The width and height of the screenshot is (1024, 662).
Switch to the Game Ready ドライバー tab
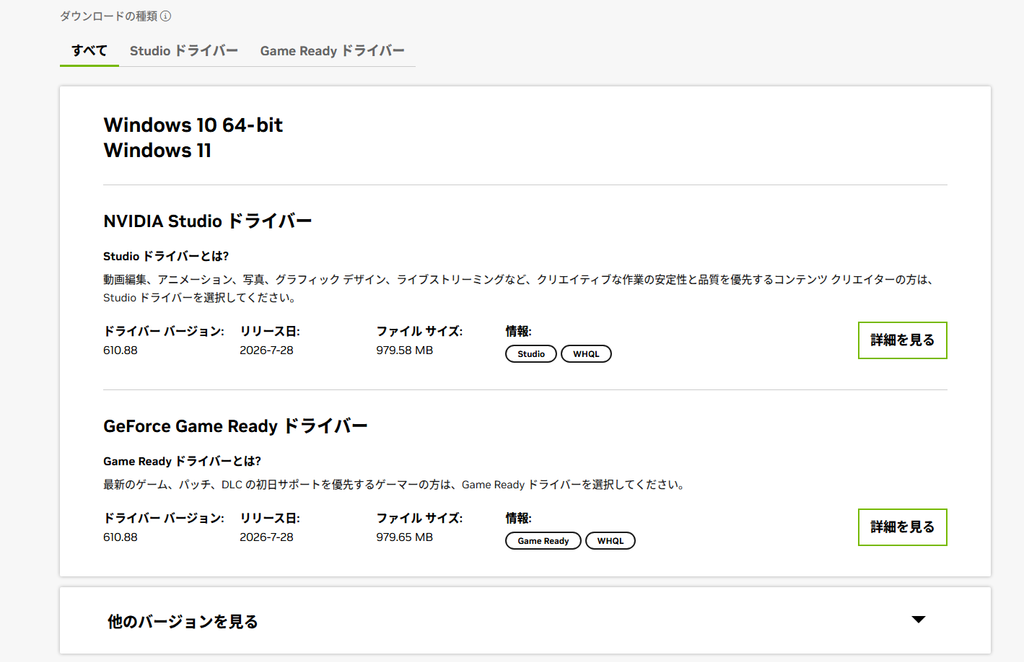coord(332,51)
